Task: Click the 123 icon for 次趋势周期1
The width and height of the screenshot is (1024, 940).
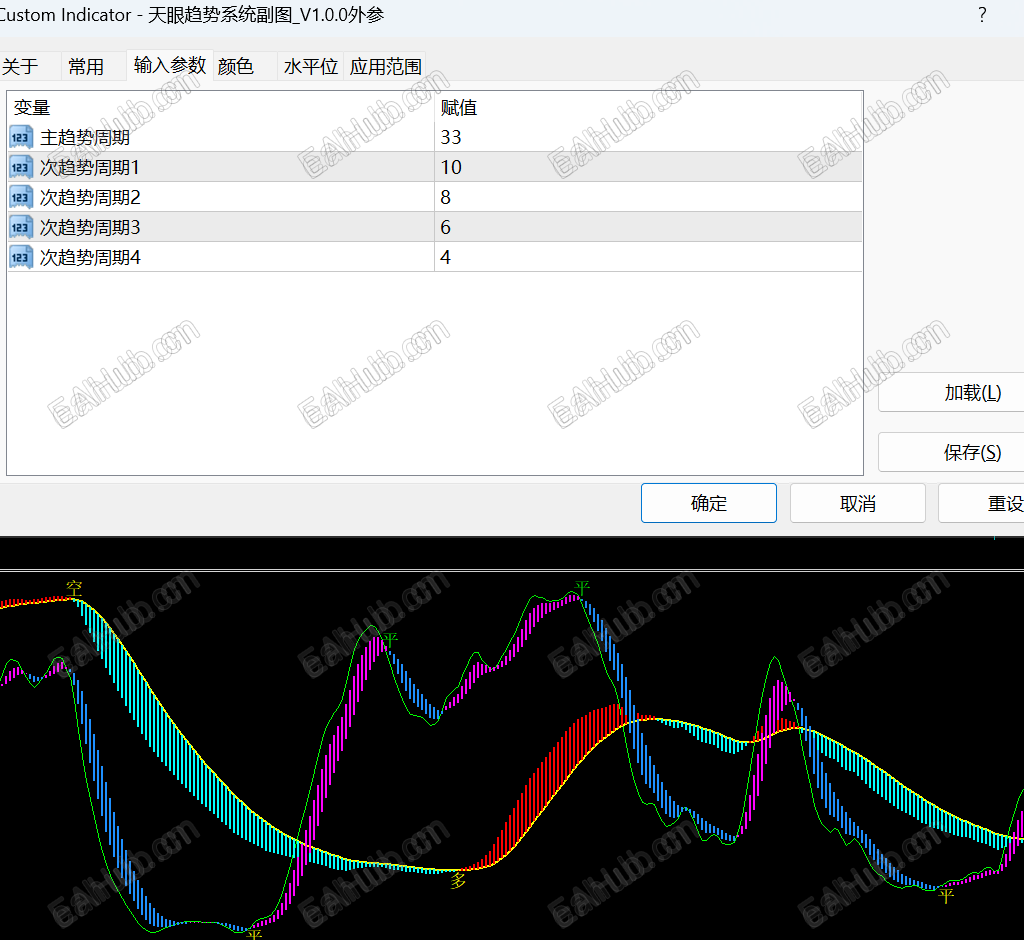Action: click(21, 167)
